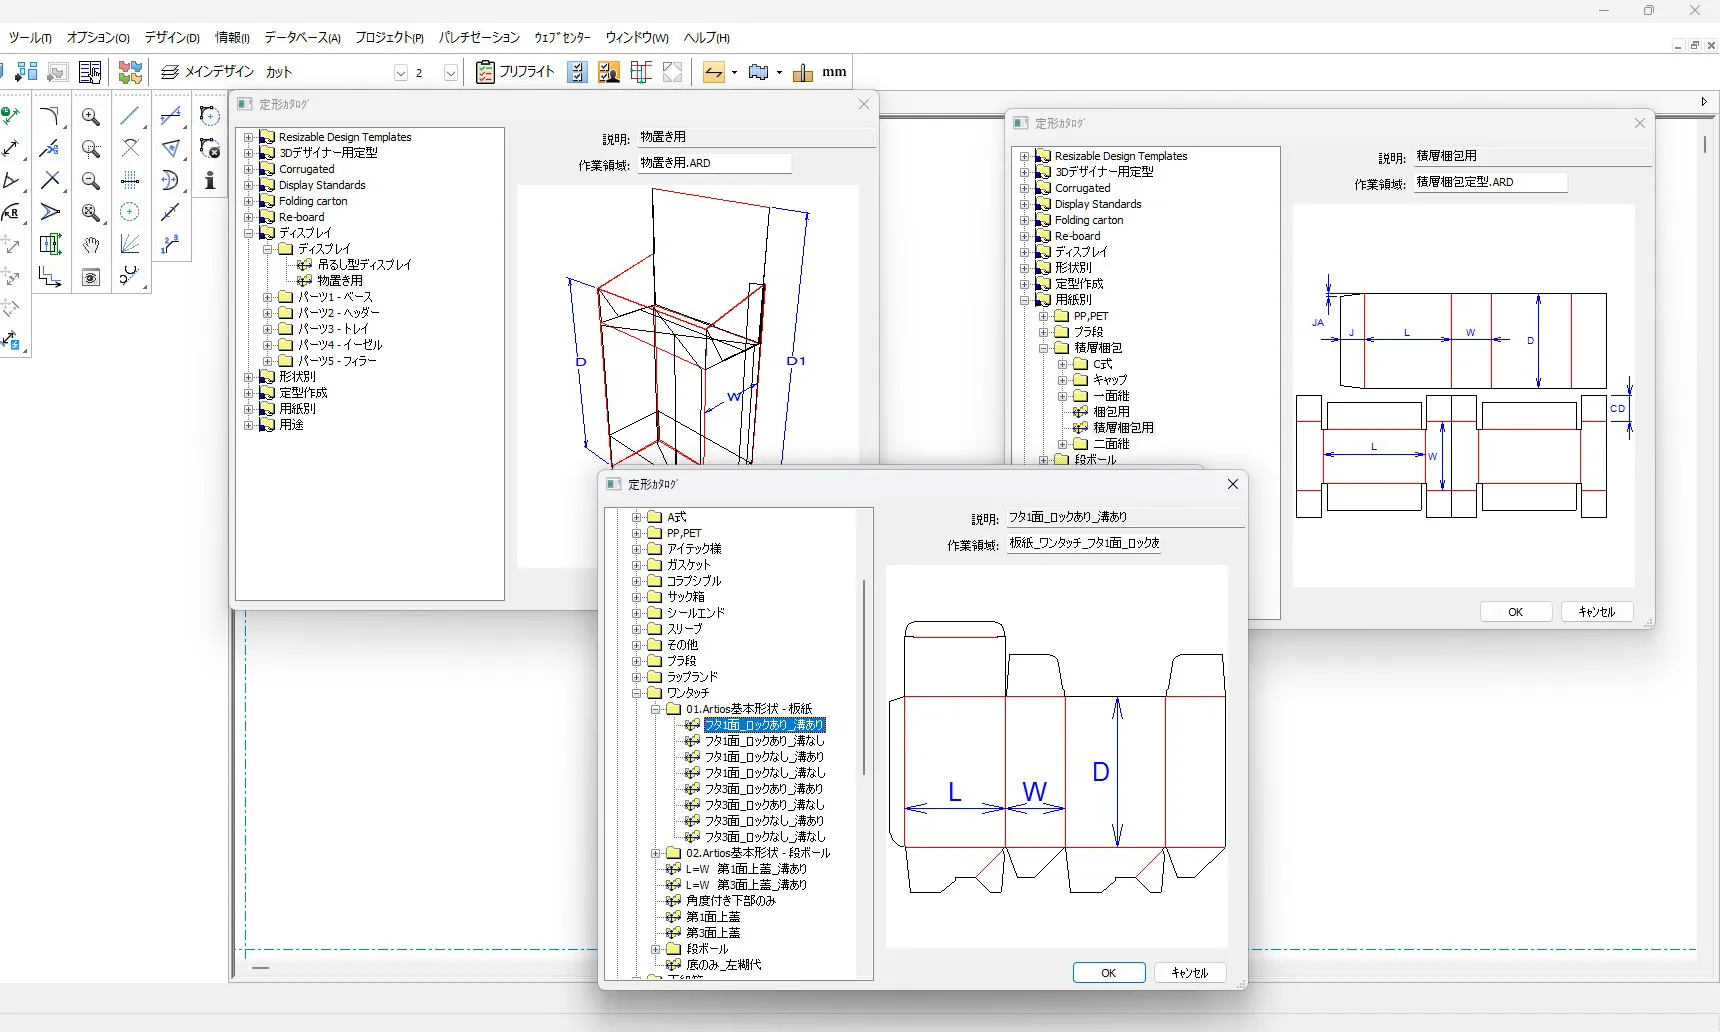Click OK in the front catalog dialog

[x=1108, y=973]
